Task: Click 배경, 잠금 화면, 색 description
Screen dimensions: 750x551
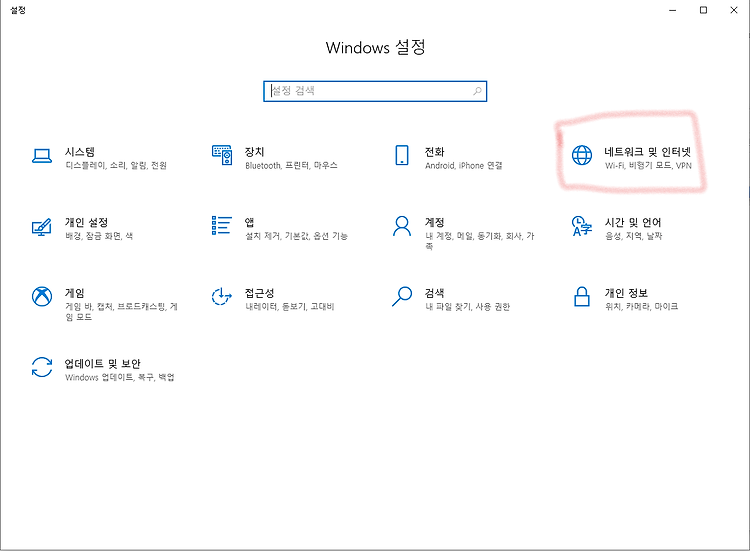Action: click(99, 236)
